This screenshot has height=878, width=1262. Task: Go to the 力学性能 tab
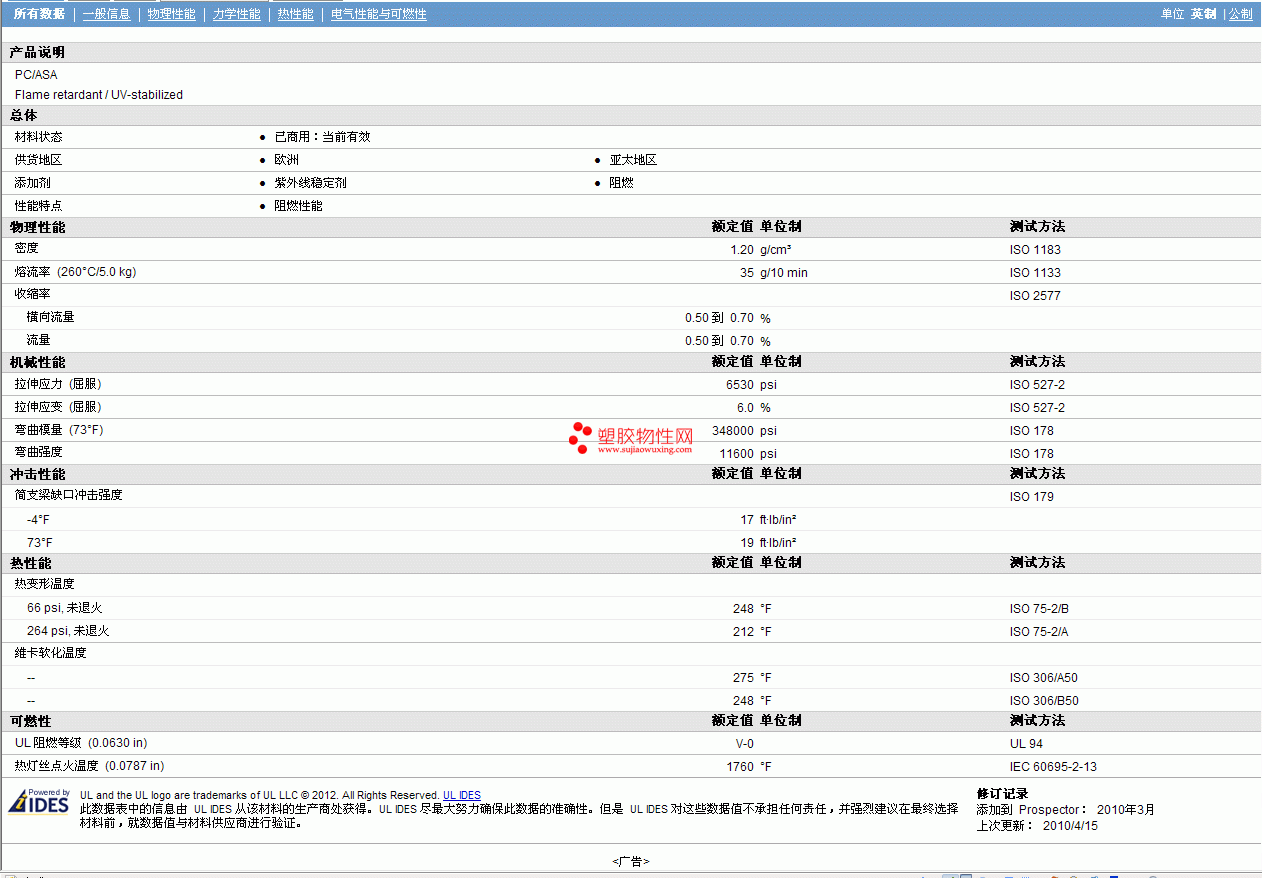click(237, 14)
